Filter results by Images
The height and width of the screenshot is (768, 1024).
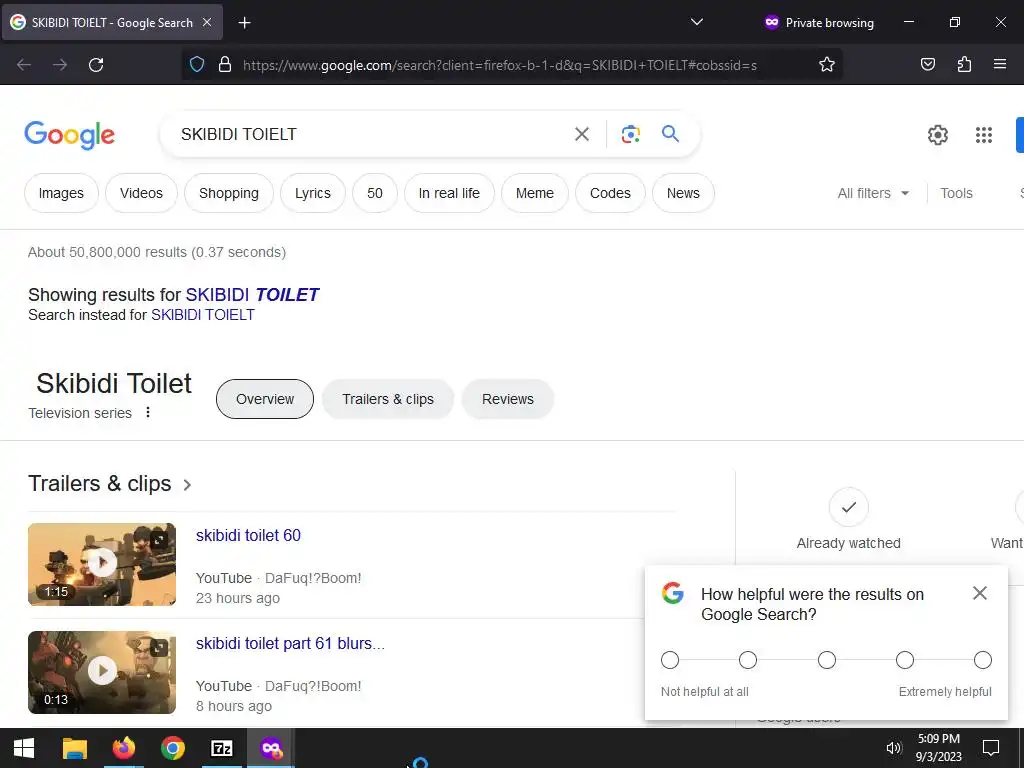tap(61, 193)
